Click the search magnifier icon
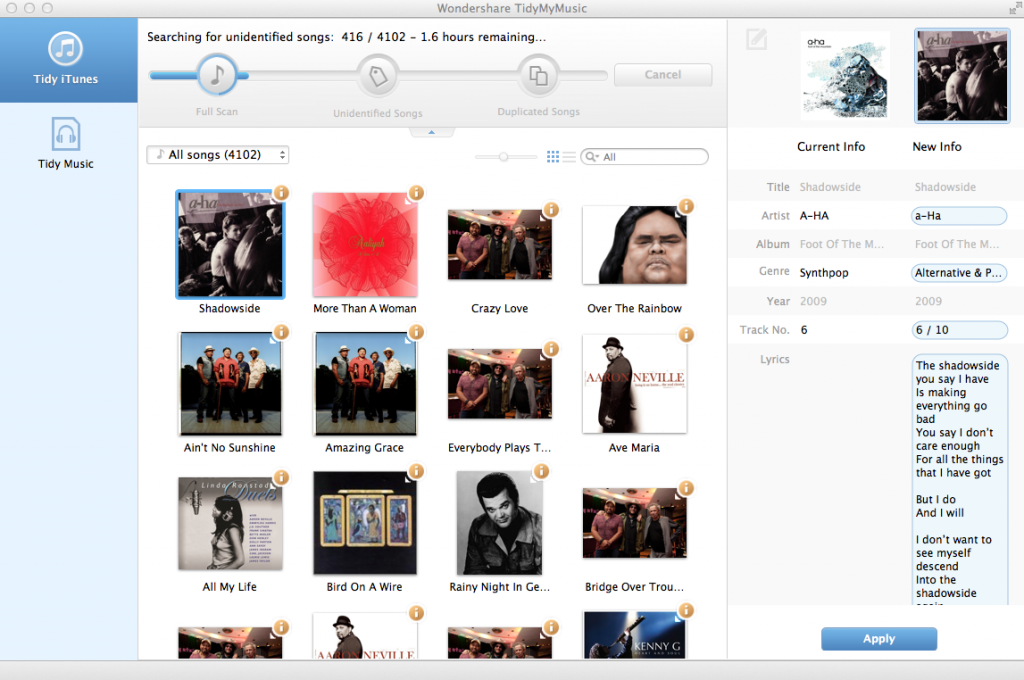1024x680 pixels. point(591,157)
